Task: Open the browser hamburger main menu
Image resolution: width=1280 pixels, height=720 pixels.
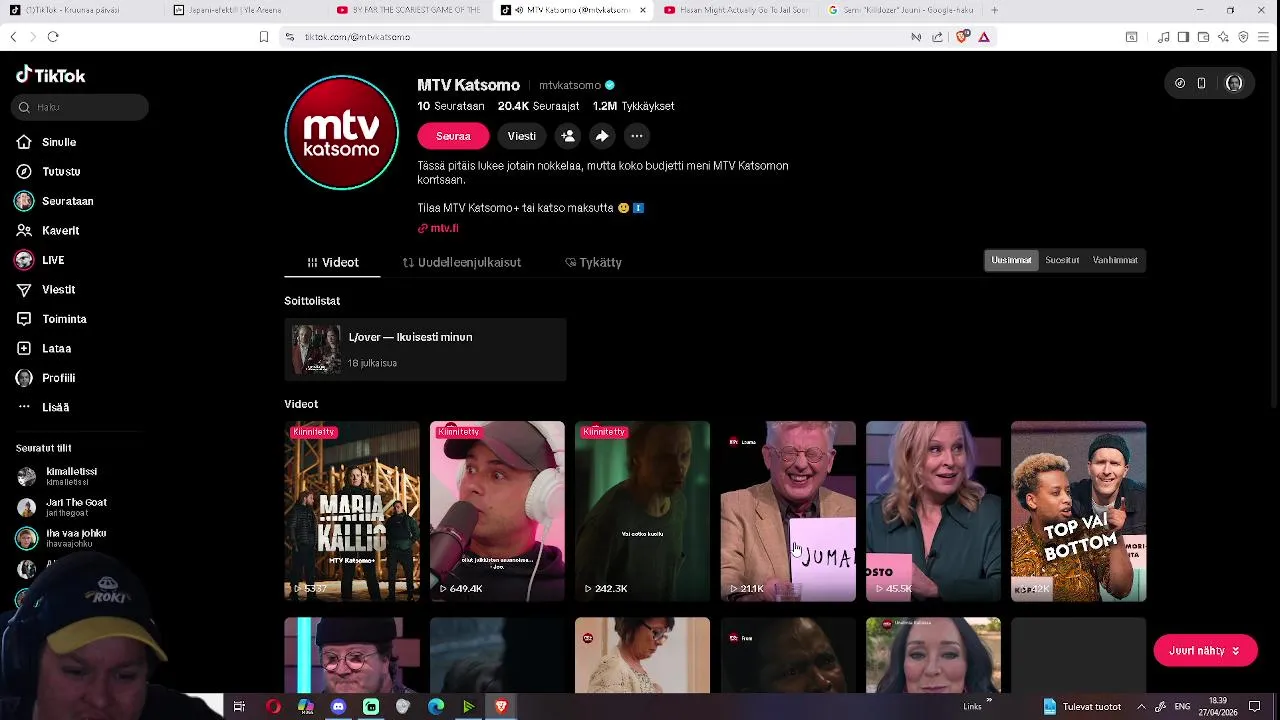Action: 1264,37
